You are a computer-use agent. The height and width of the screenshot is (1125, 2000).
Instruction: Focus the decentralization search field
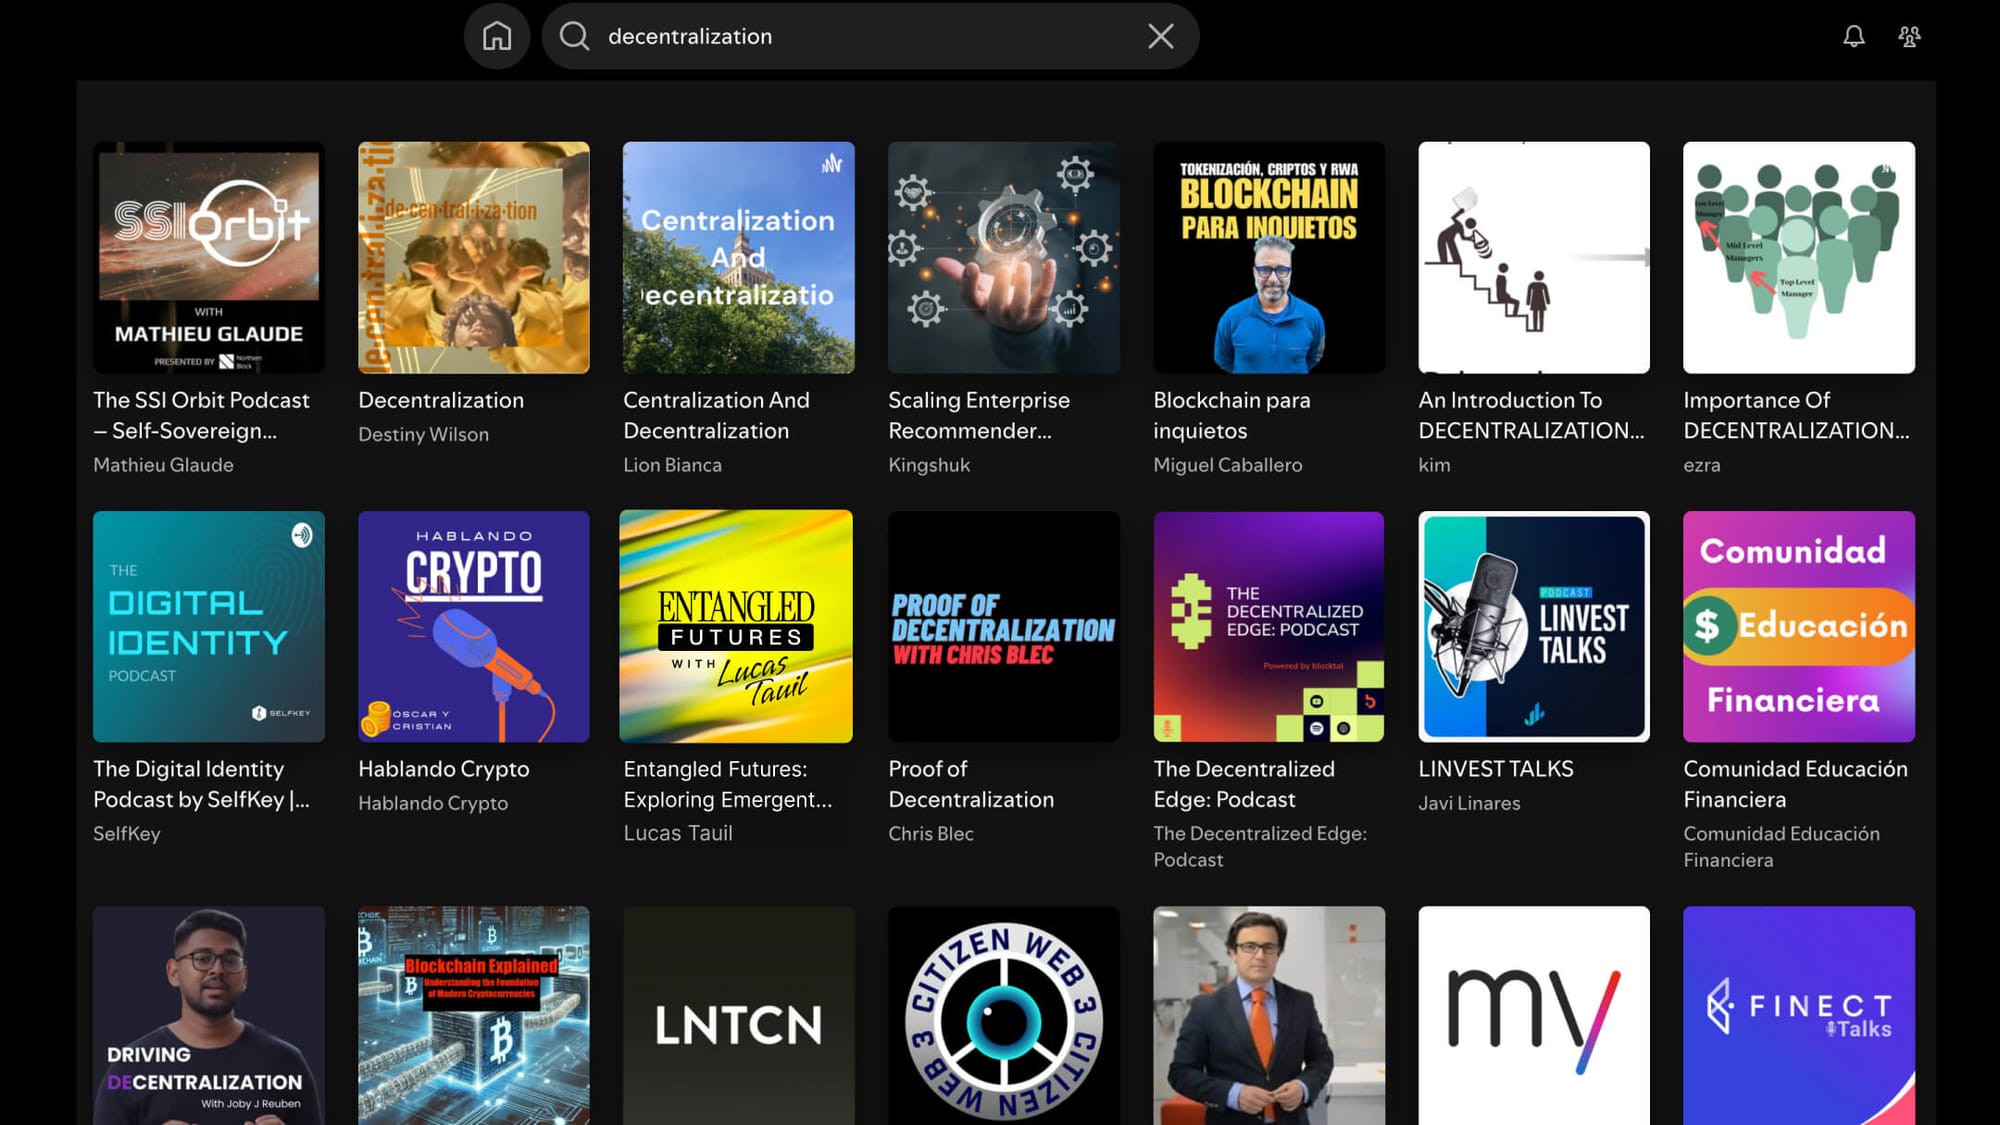[870, 36]
